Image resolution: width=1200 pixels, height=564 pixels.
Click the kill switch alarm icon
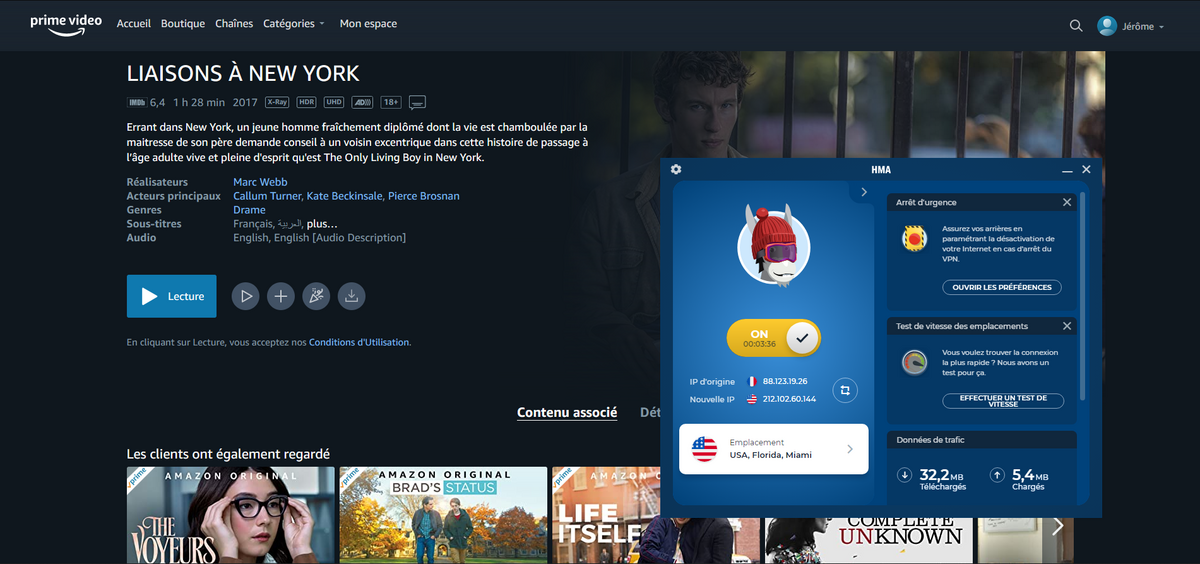click(x=914, y=238)
